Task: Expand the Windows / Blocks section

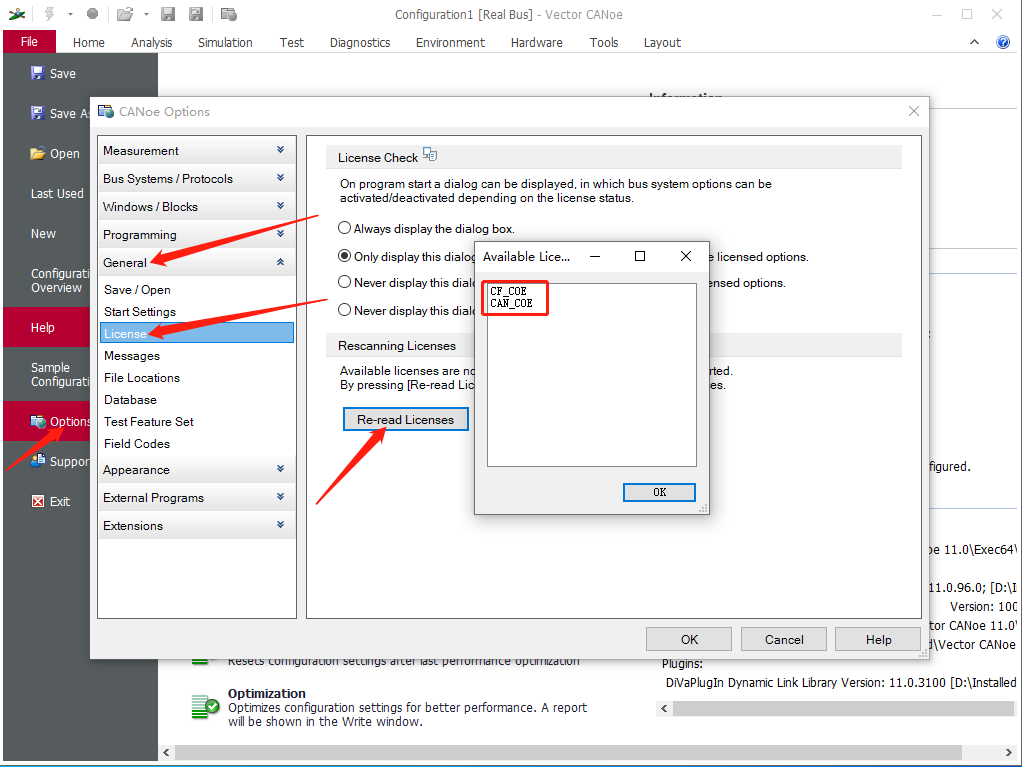Action: (x=197, y=207)
